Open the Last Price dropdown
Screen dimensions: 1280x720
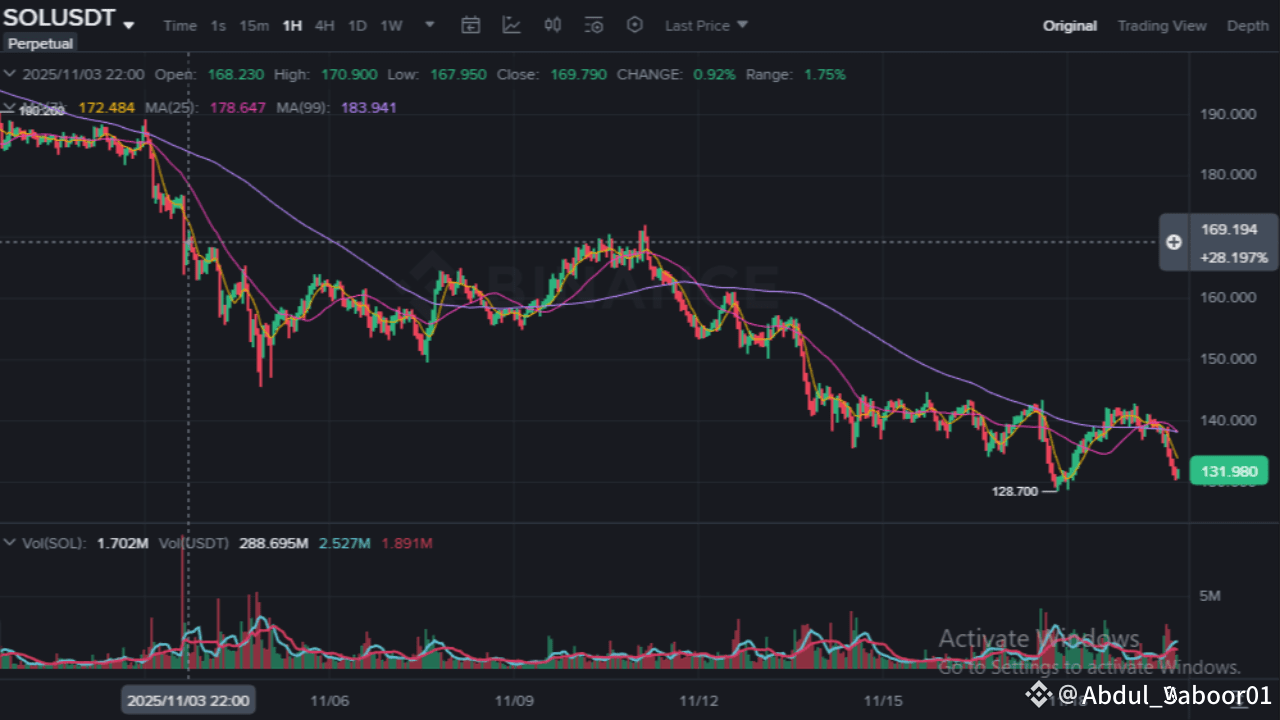706,26
